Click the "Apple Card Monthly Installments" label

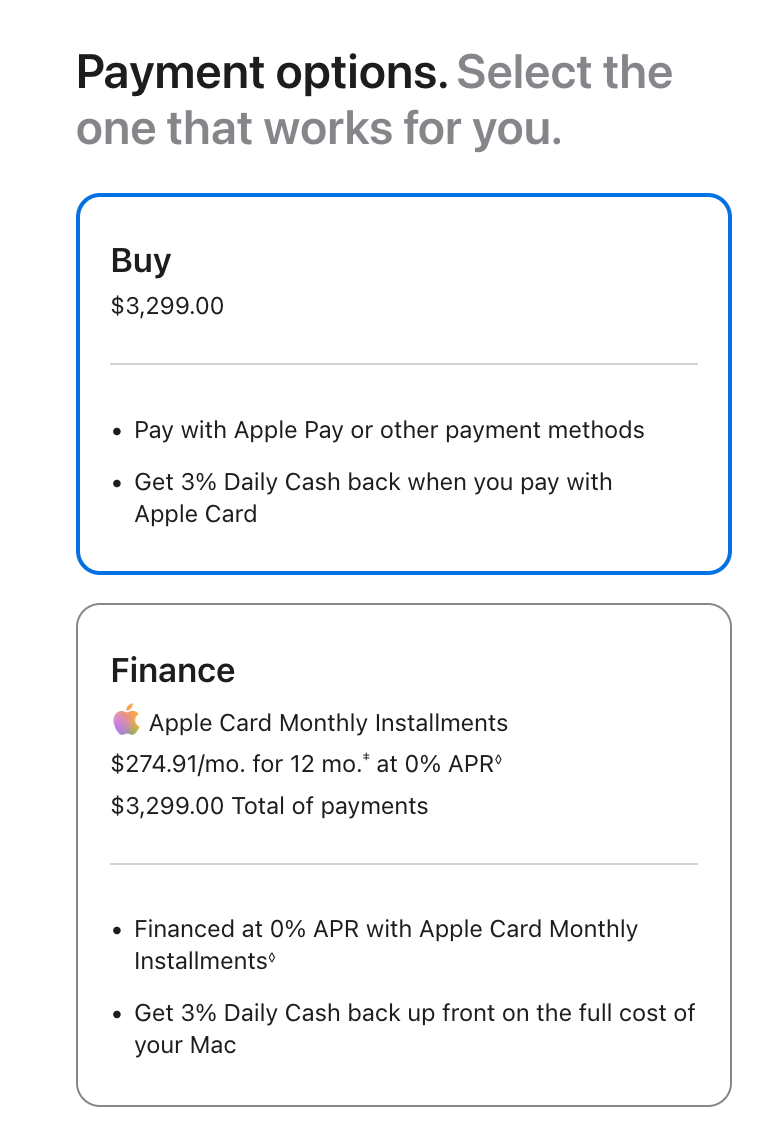(x=328, y=723)
